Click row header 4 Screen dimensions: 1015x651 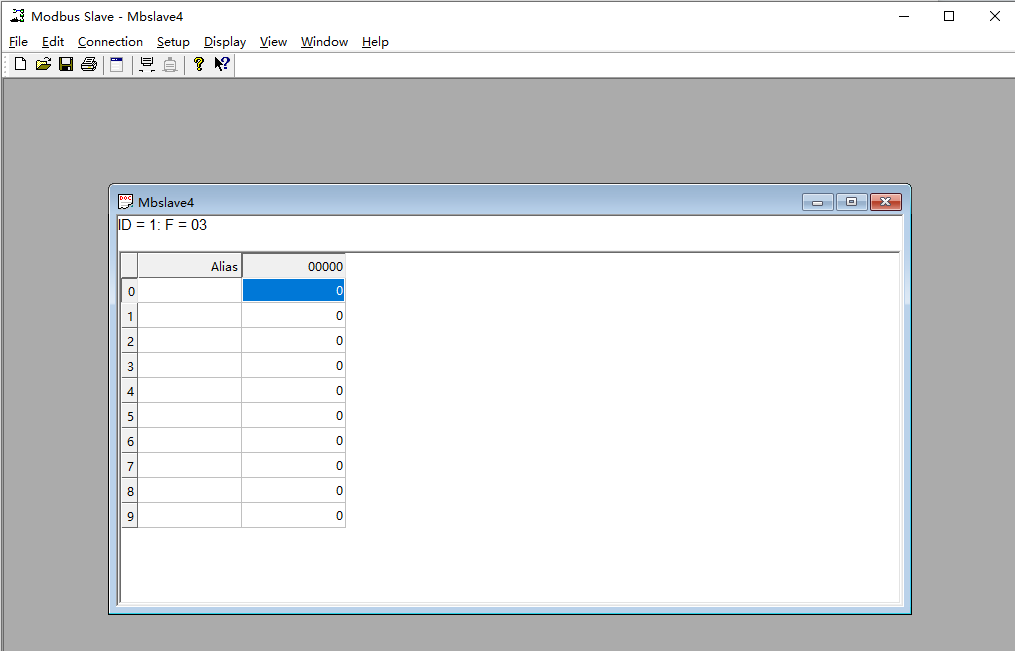[129, 391]
